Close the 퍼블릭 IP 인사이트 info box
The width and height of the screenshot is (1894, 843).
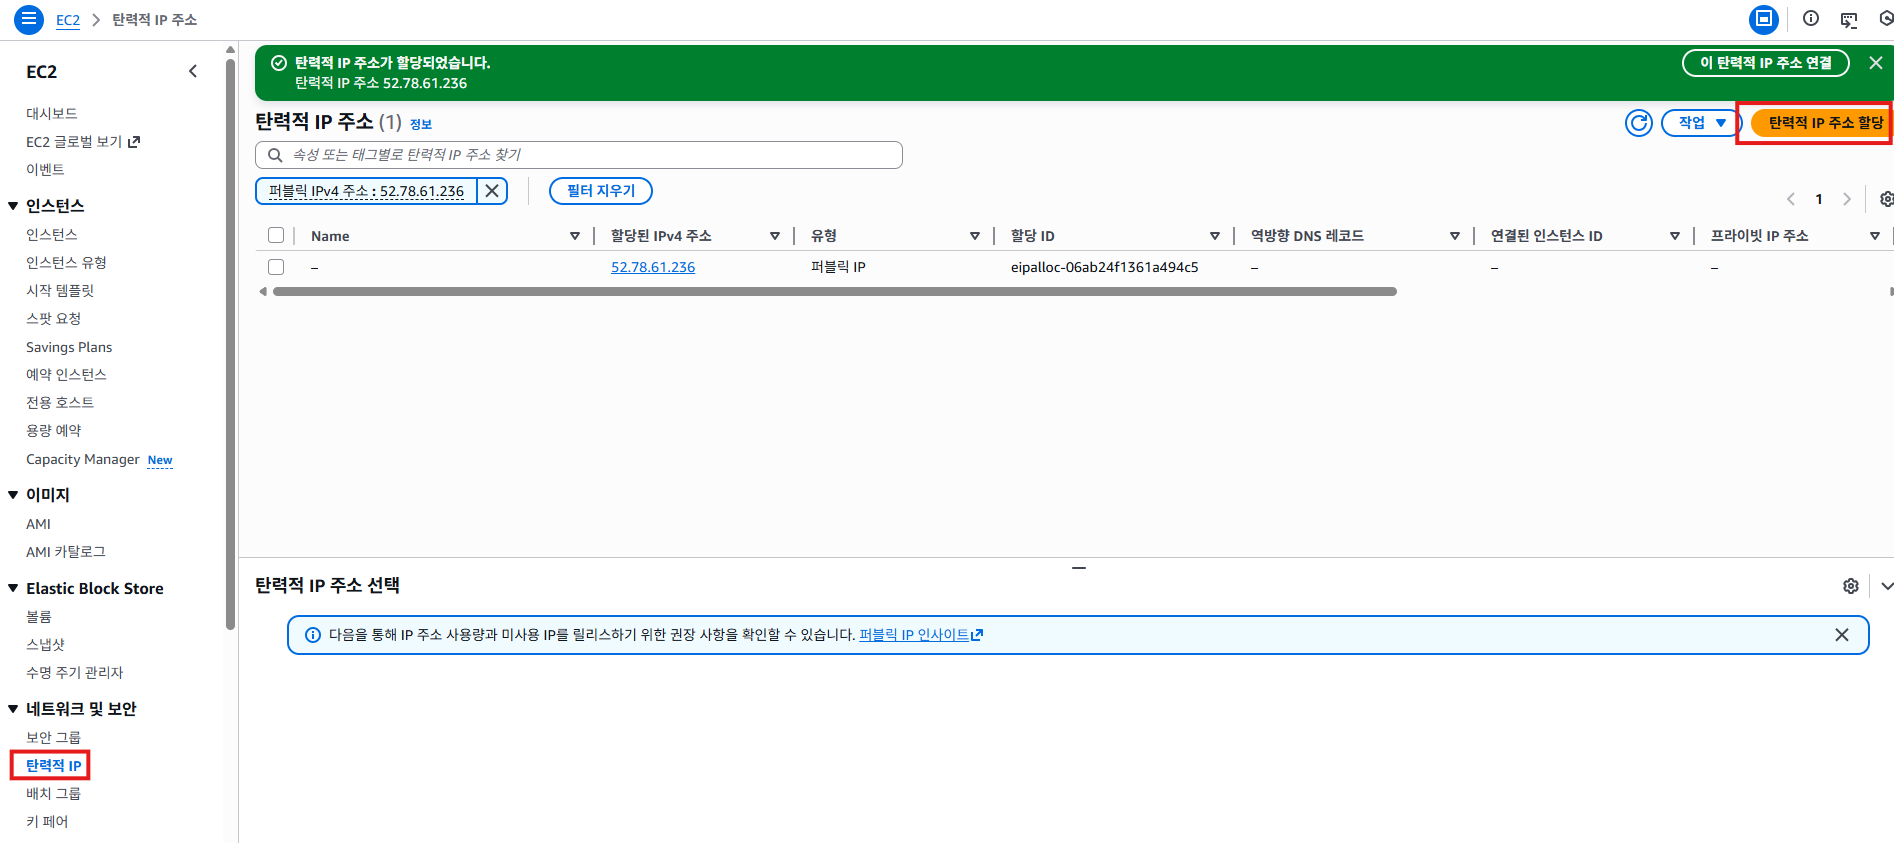[1841, 635]
